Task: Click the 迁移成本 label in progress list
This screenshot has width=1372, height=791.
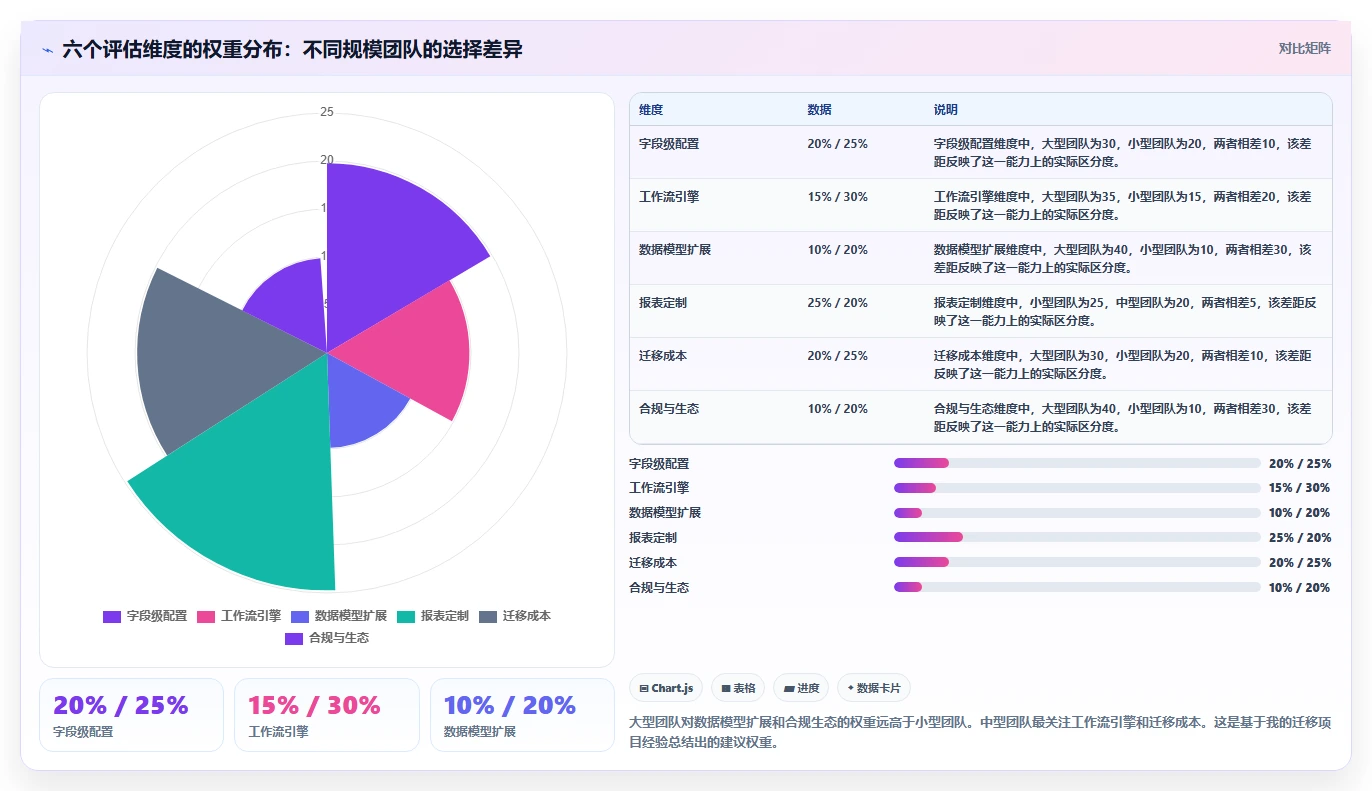Action: pyautogui.click(x=653, y=562)
